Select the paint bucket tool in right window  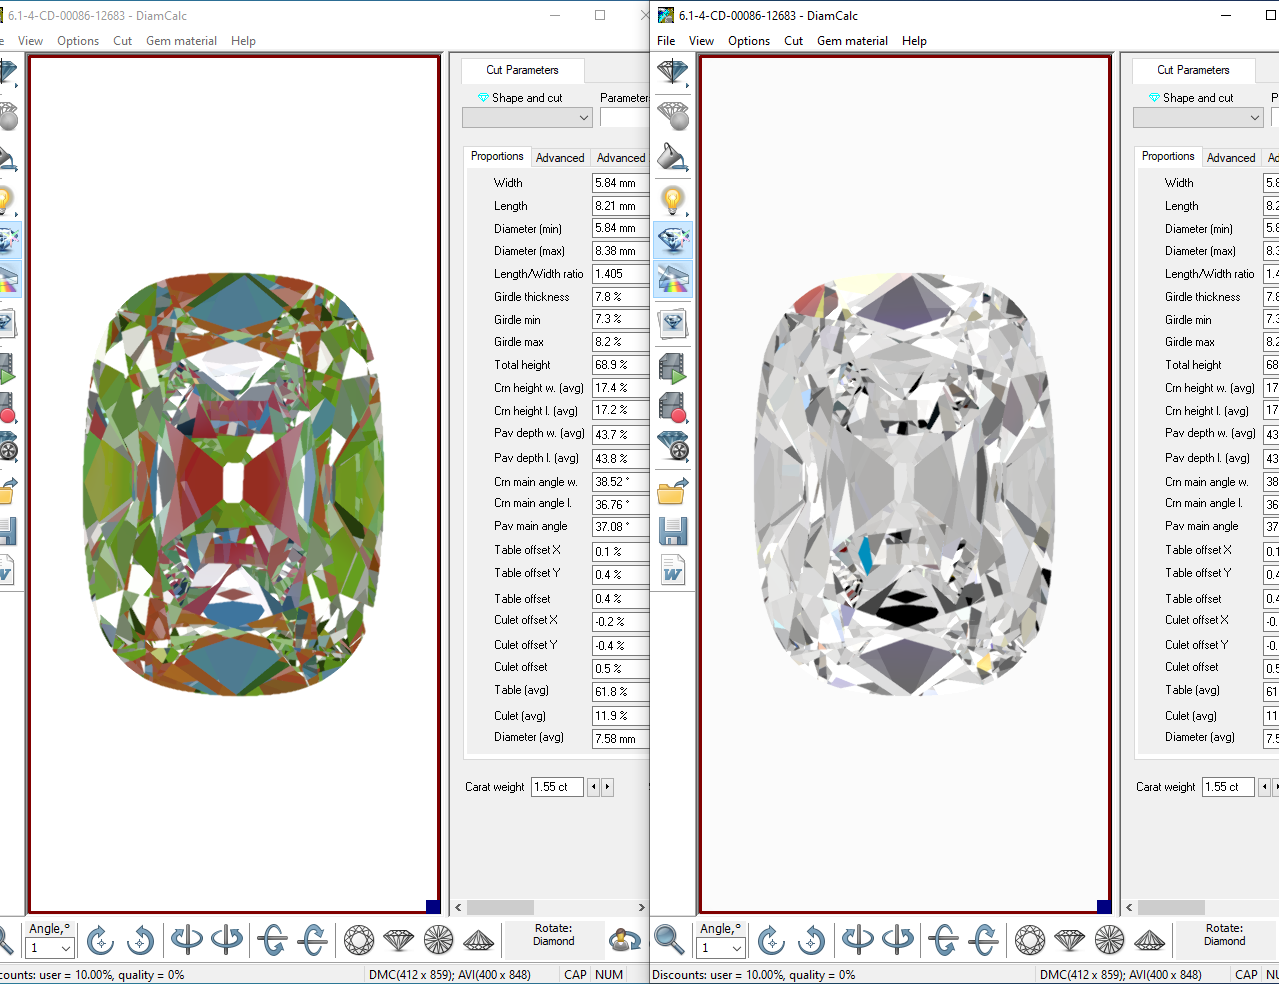click(x=673, y=158)
